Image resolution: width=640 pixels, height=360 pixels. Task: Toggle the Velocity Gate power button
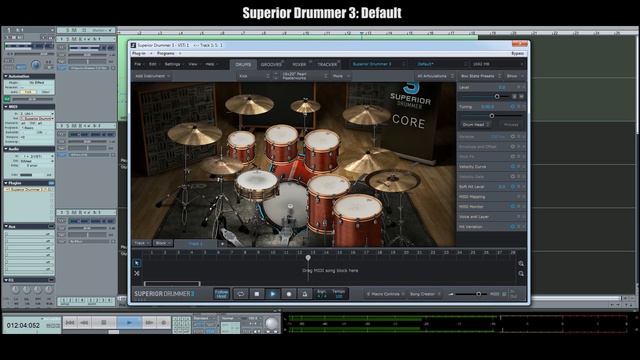tap(513, 176)
